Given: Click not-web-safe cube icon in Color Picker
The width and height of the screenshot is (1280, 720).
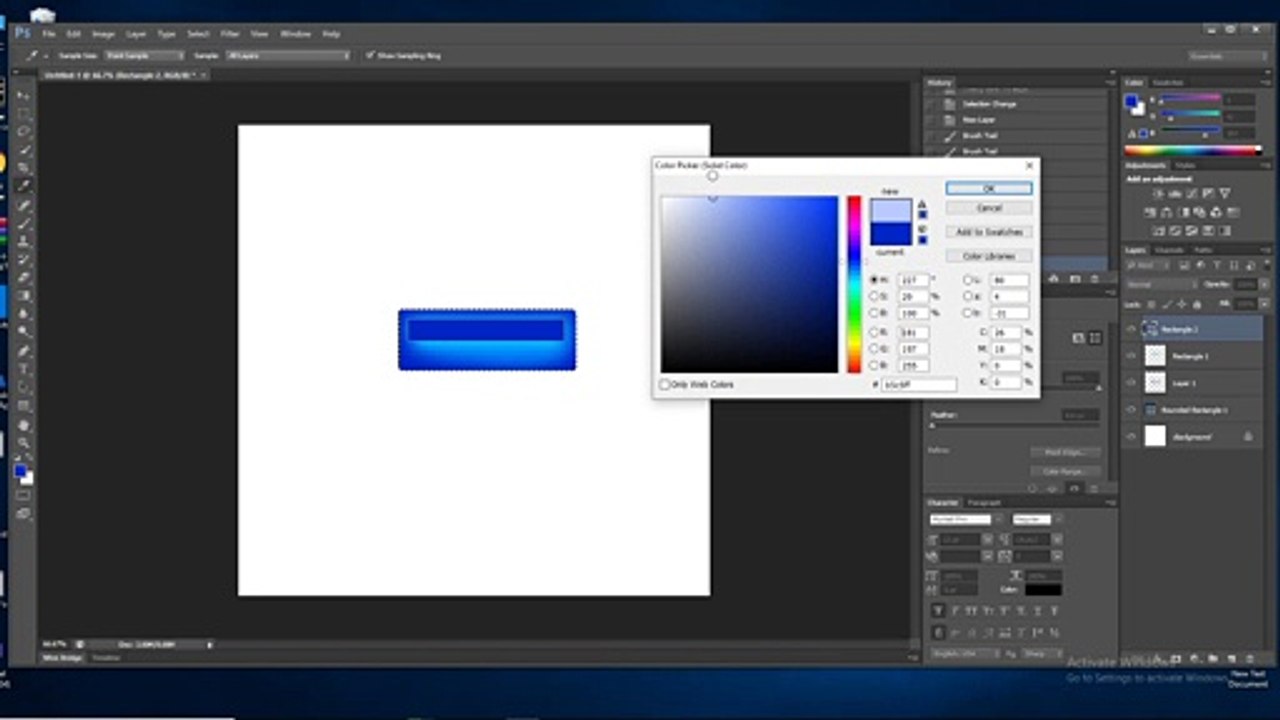Looking at the screenshot, I should 922,229.
